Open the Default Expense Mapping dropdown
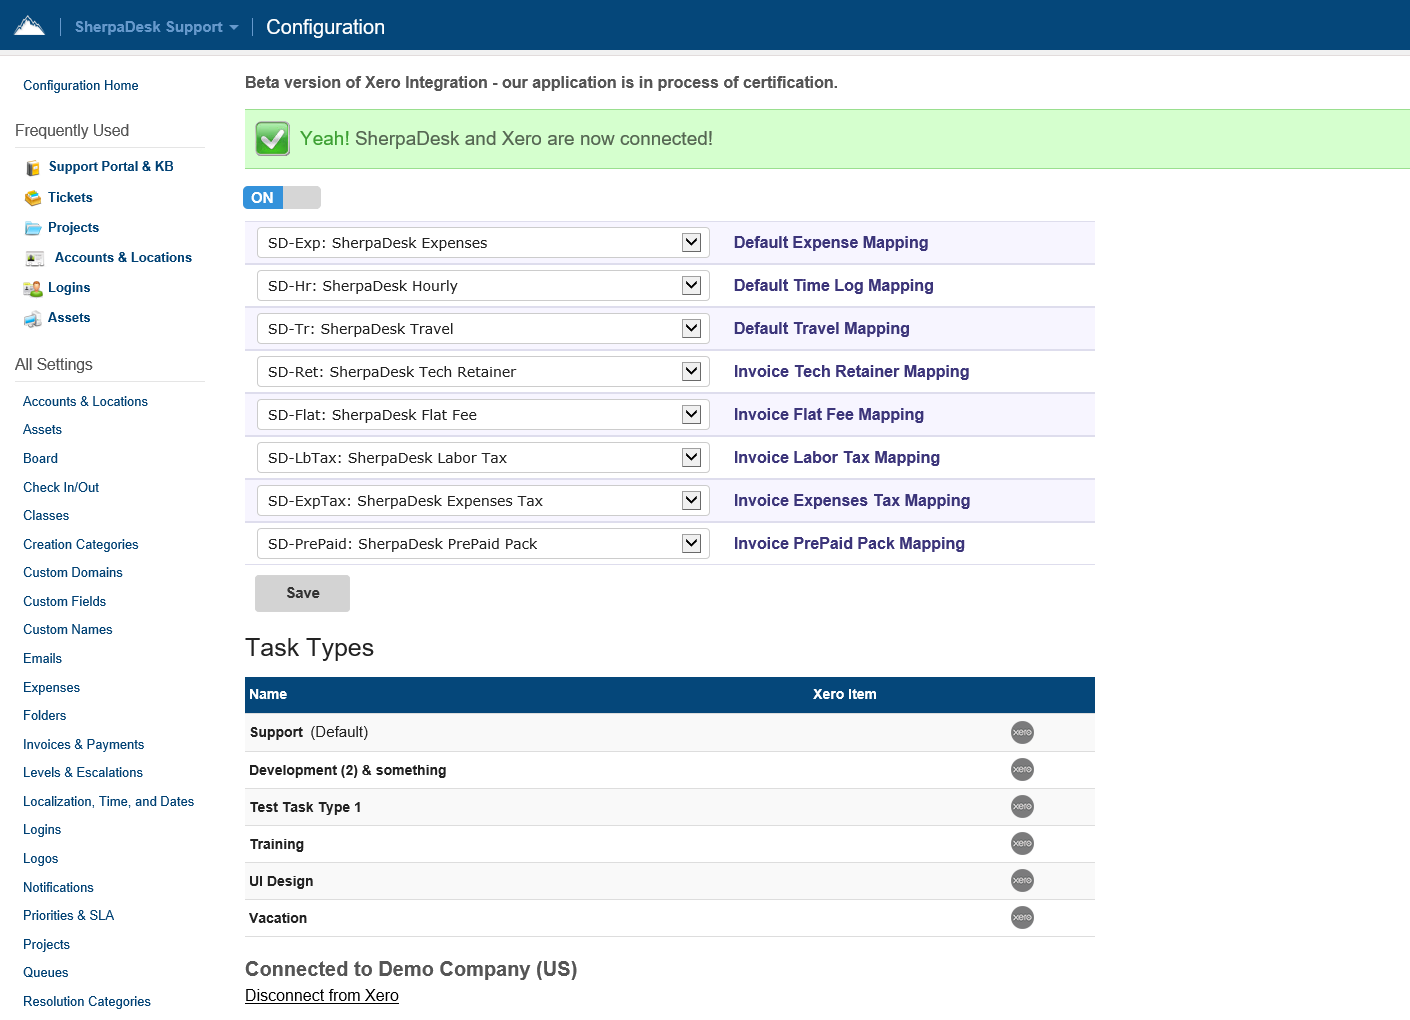This screenshot has width=1410, height=1020. tap(483, 243)
